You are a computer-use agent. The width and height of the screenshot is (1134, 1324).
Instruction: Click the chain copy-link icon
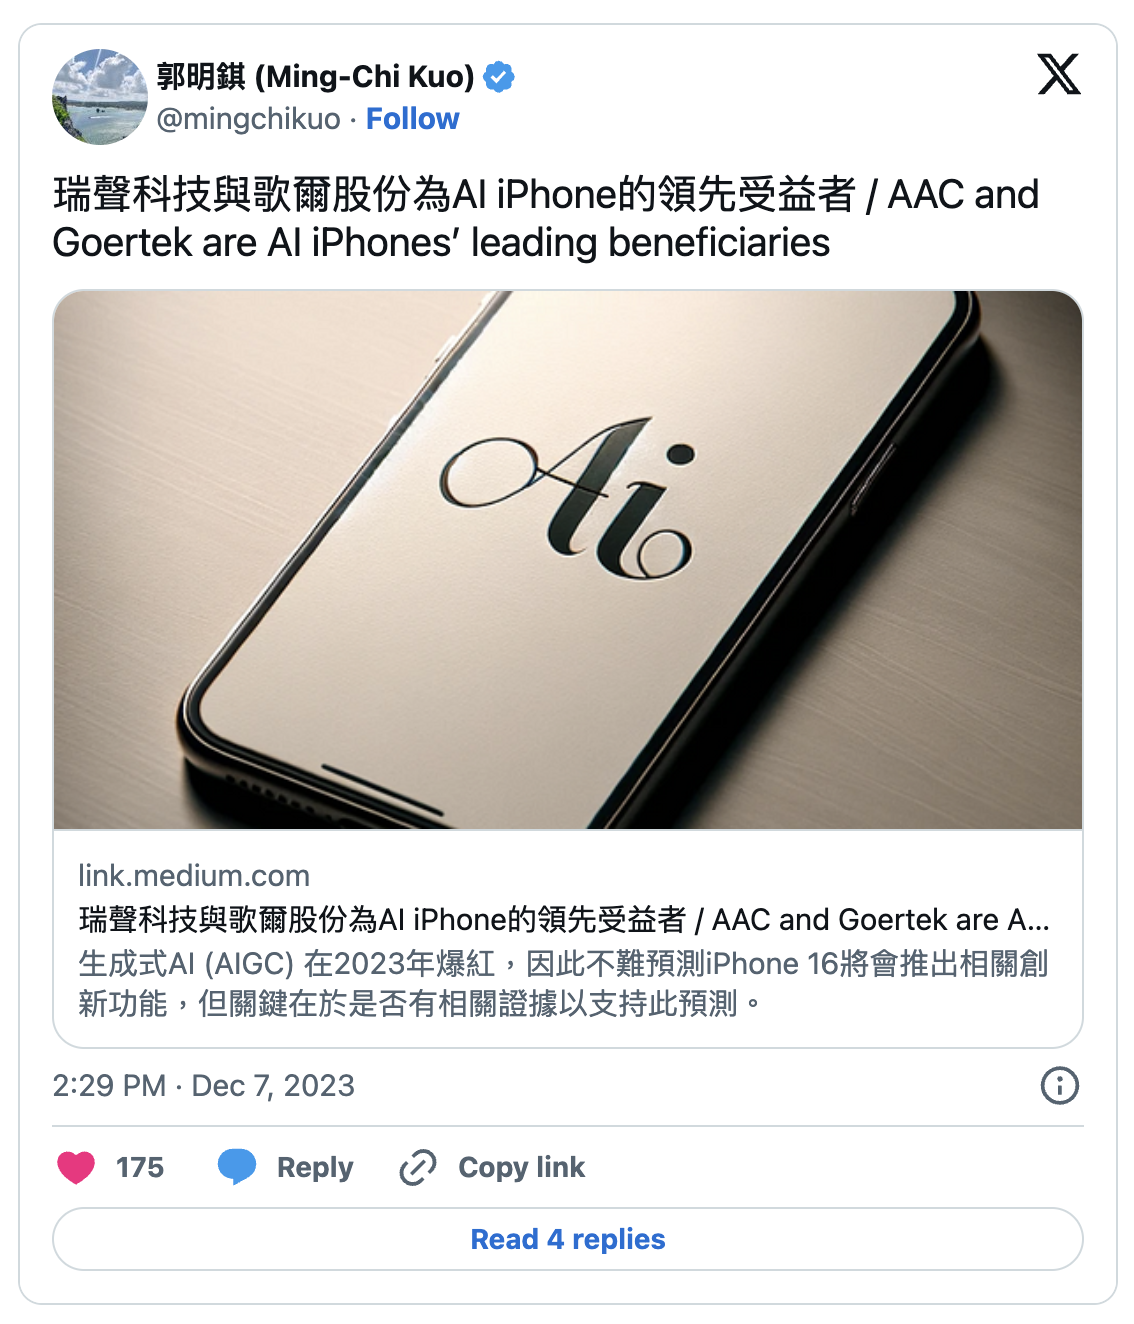coord(418,1167)
